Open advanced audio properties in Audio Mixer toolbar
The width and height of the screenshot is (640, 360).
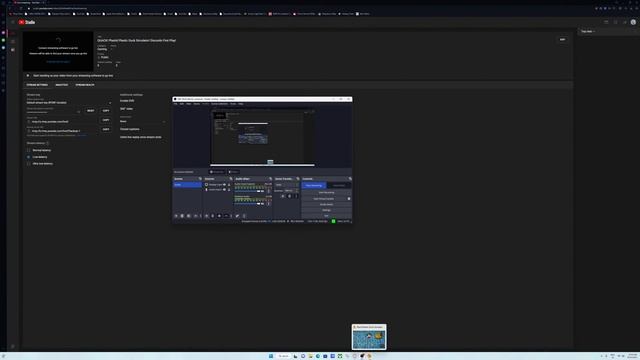click(x=237, y=216)
